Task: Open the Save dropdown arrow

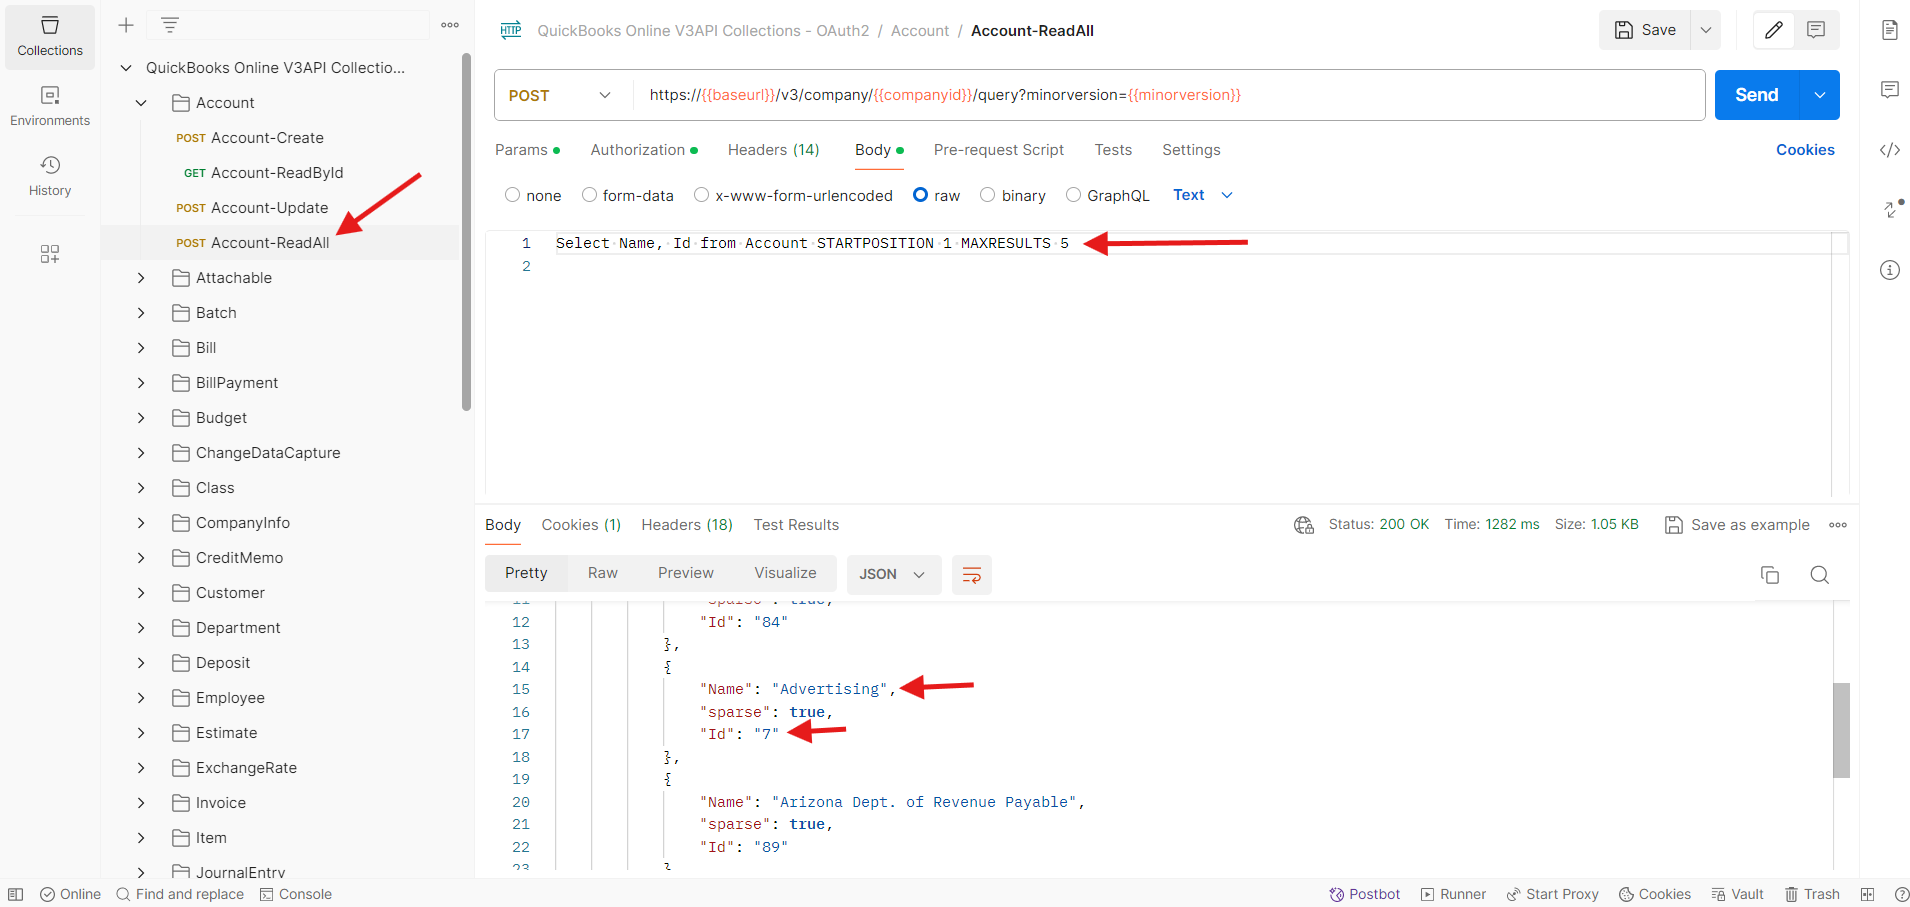Action: coord(1706,30)
